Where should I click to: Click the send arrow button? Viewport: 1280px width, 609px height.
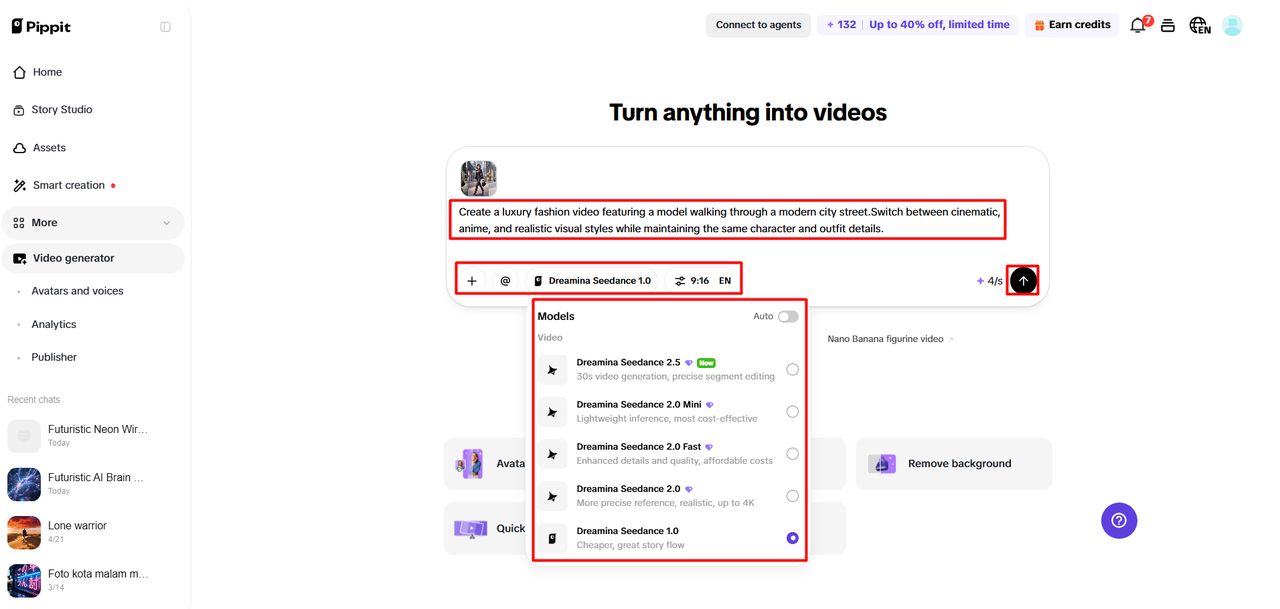pyautogui.click(x=1023, y=281)
